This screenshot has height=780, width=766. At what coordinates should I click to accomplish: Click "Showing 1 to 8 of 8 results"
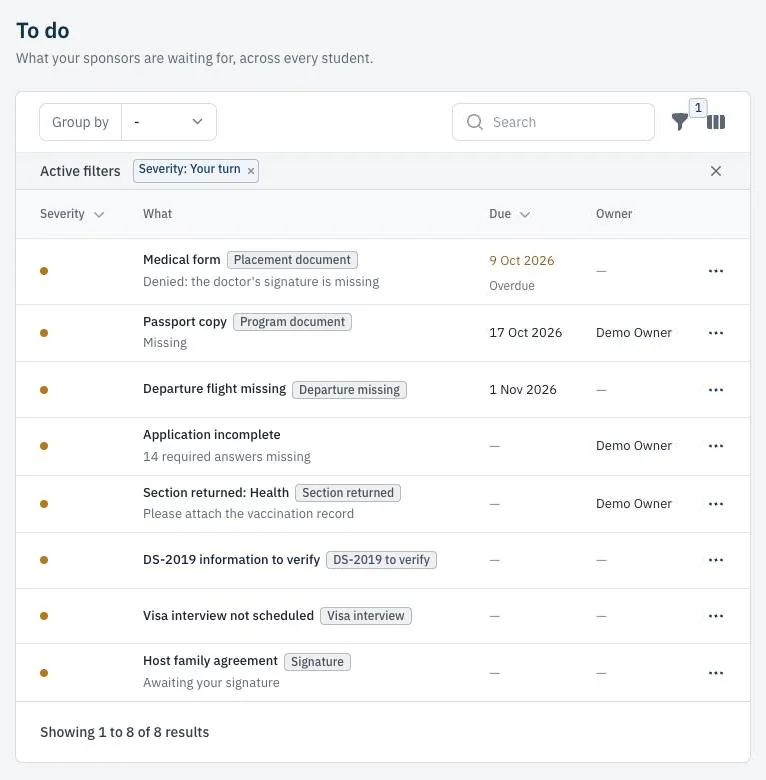point(124,732)
